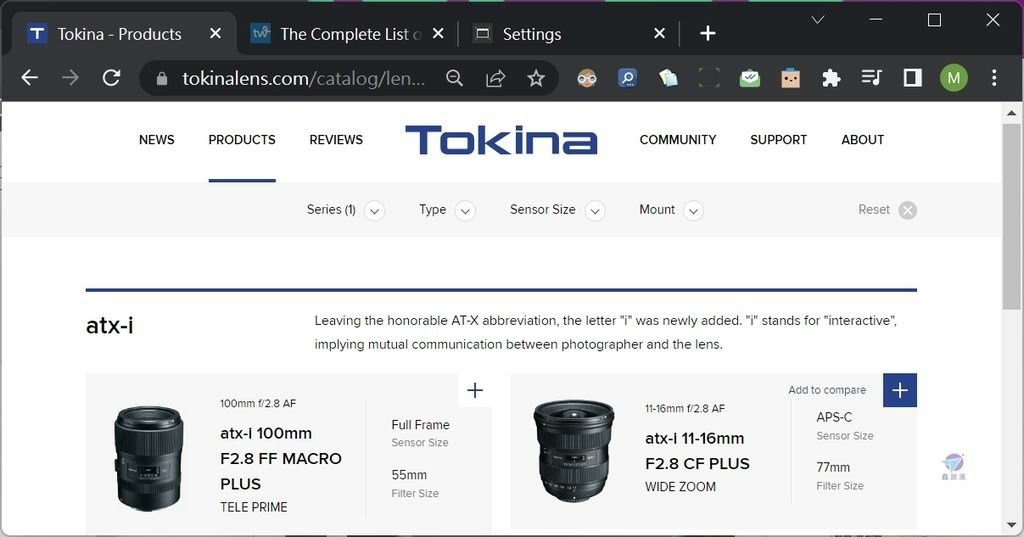Viewport: 1024px width, 537px height.
Task: Open Chrome's three-dot menu
Action: (994, 78)
